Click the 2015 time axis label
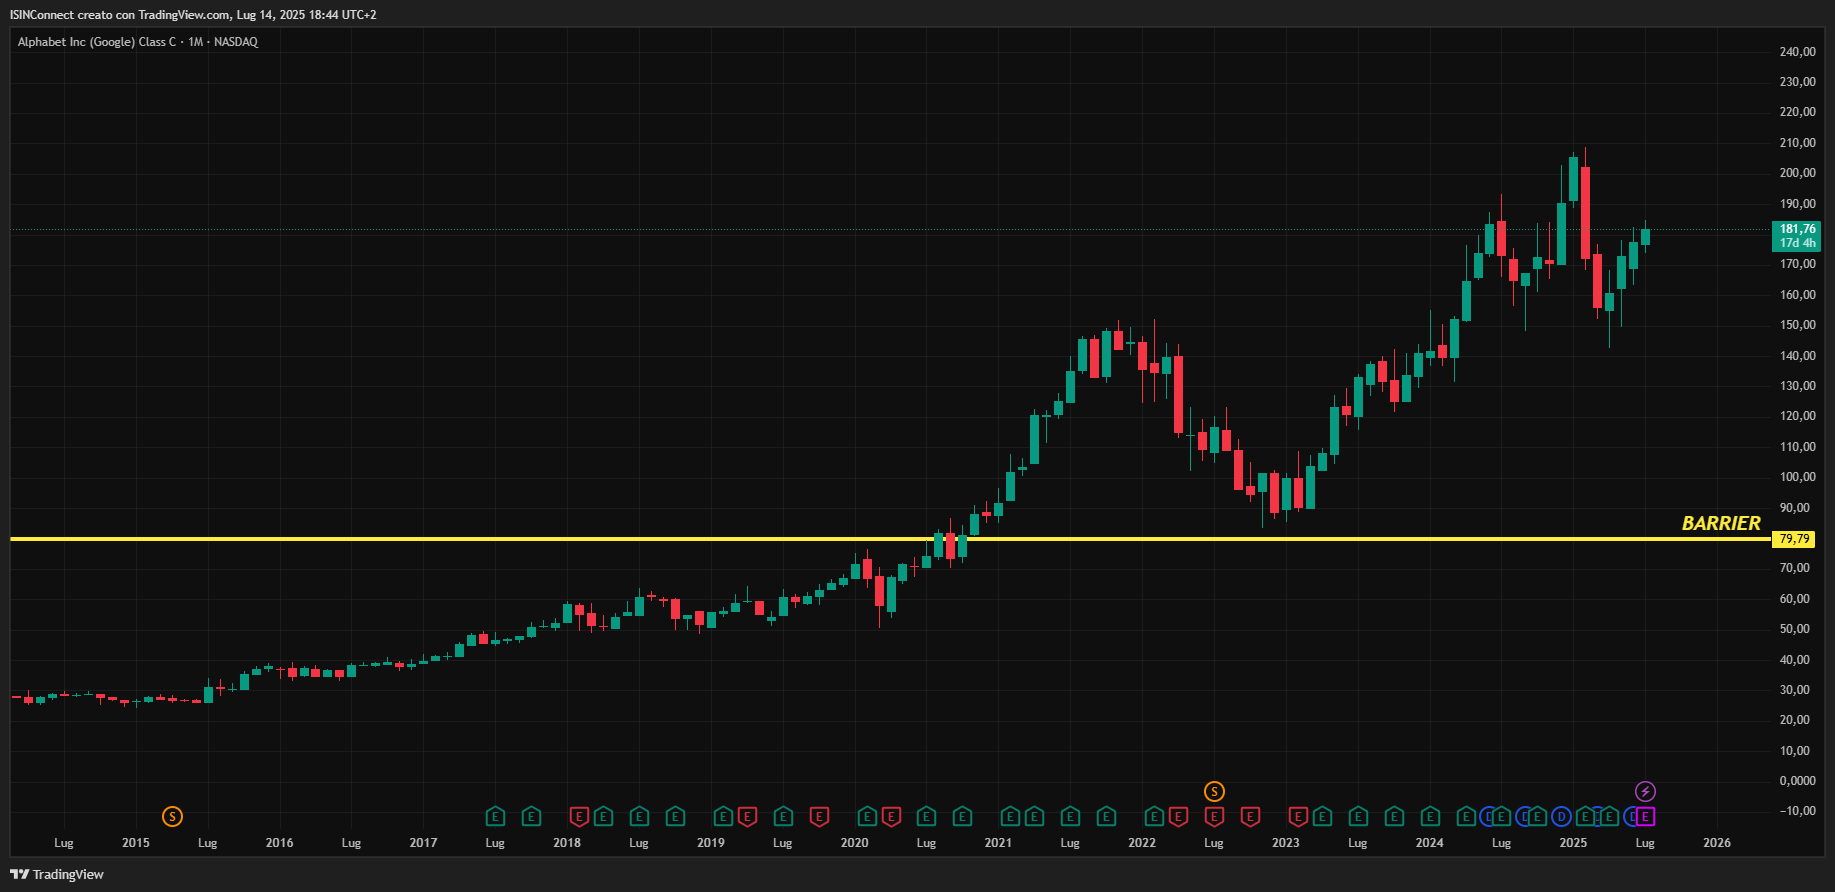Image resolution: width=1835 pixels, height=892 pixels. click(136, 843)
